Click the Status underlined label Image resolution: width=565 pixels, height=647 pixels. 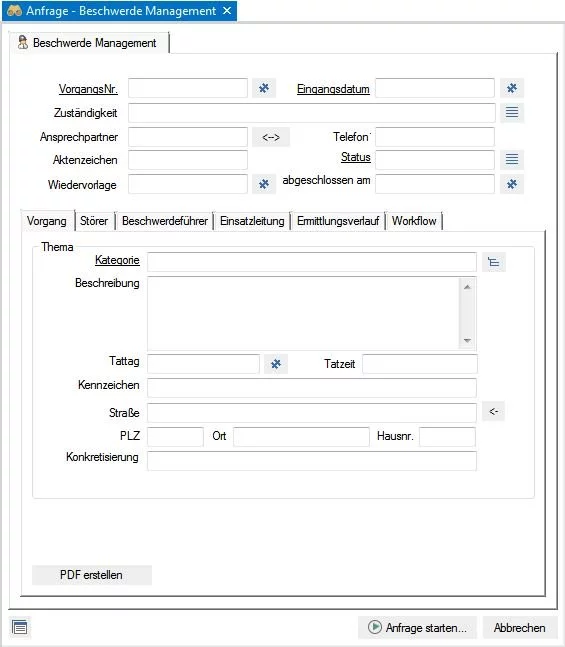pyautogui.click(x=356, y=157)
